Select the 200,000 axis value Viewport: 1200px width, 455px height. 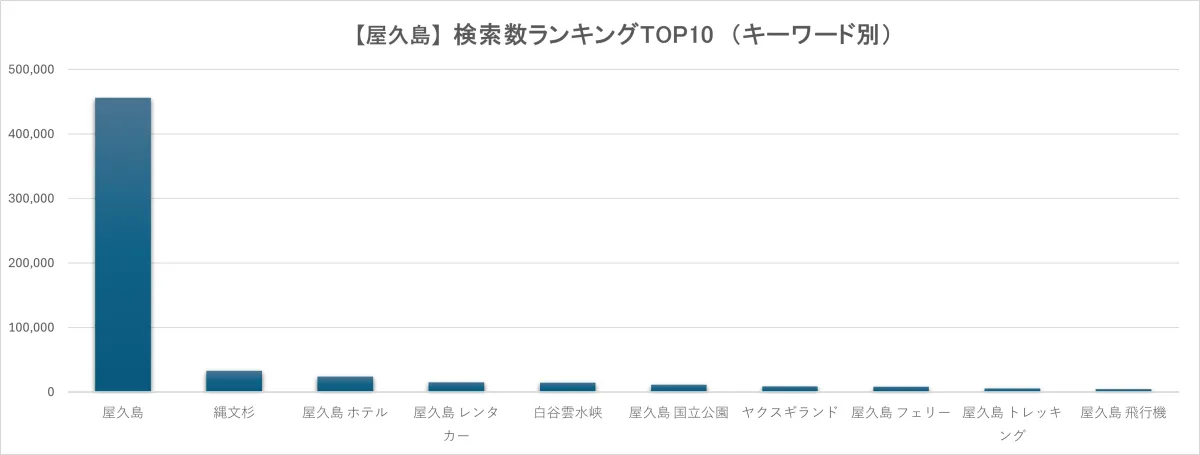tap(34, 263)
